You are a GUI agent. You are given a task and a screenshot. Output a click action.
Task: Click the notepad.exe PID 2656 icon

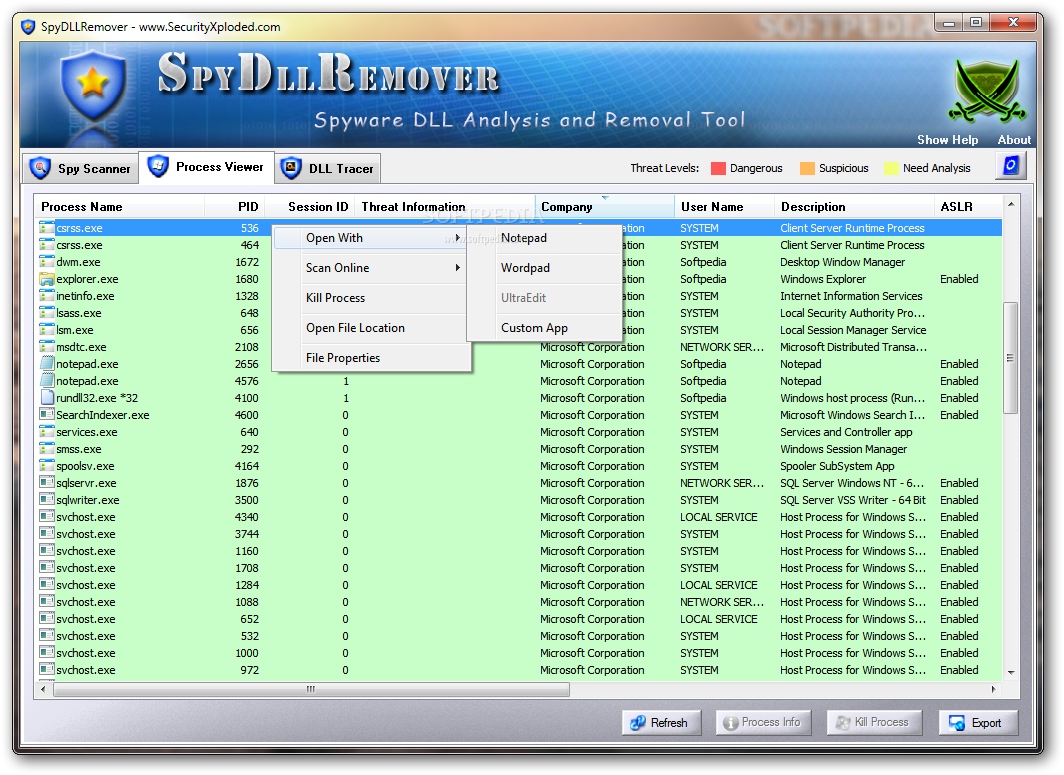[47, 364]
